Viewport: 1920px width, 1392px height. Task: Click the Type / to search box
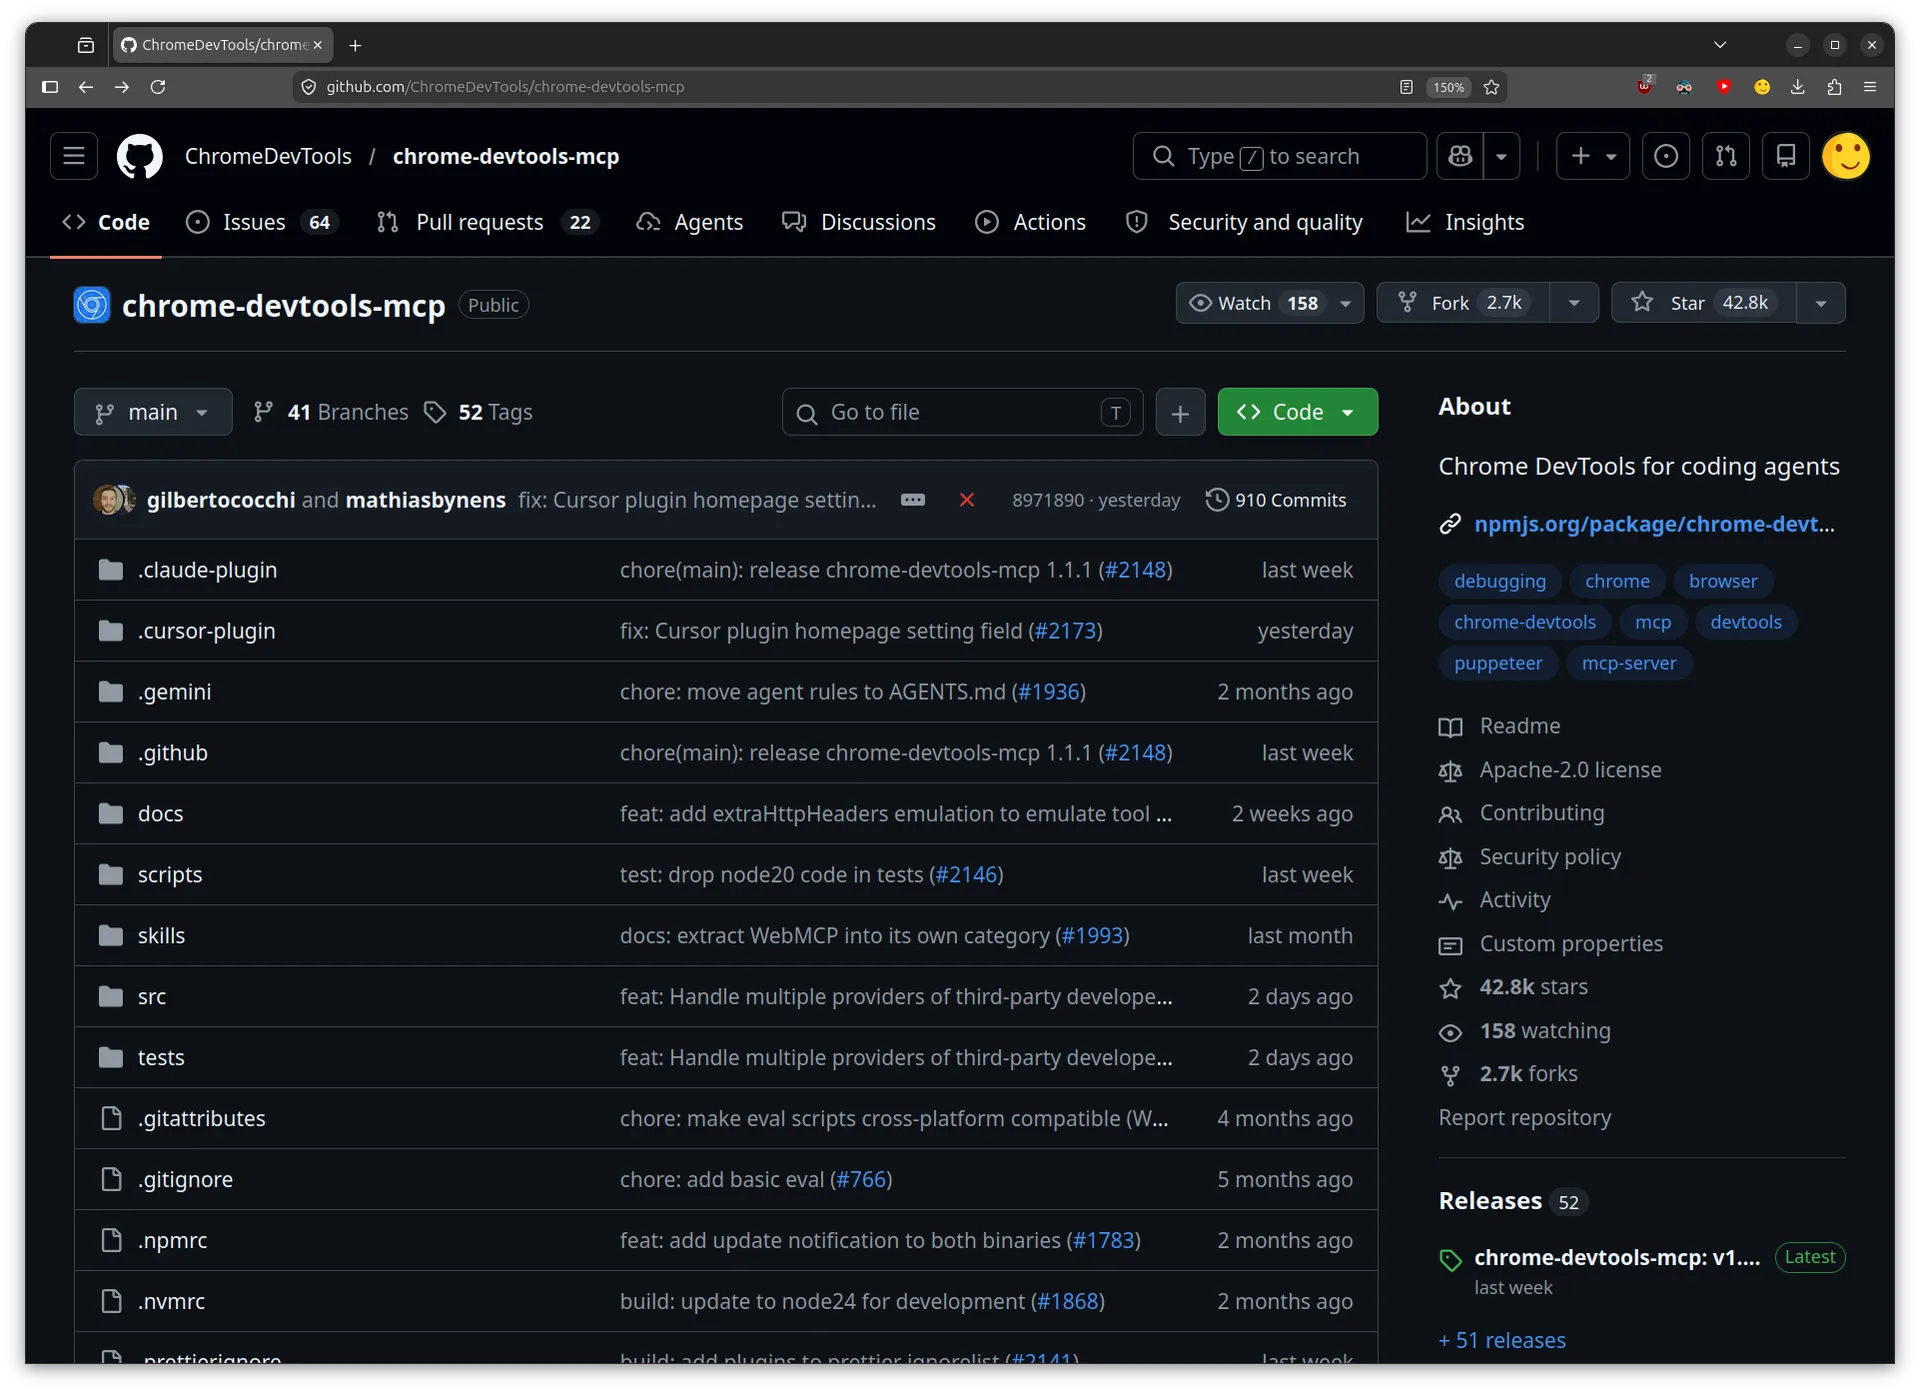click(1279, 156)
